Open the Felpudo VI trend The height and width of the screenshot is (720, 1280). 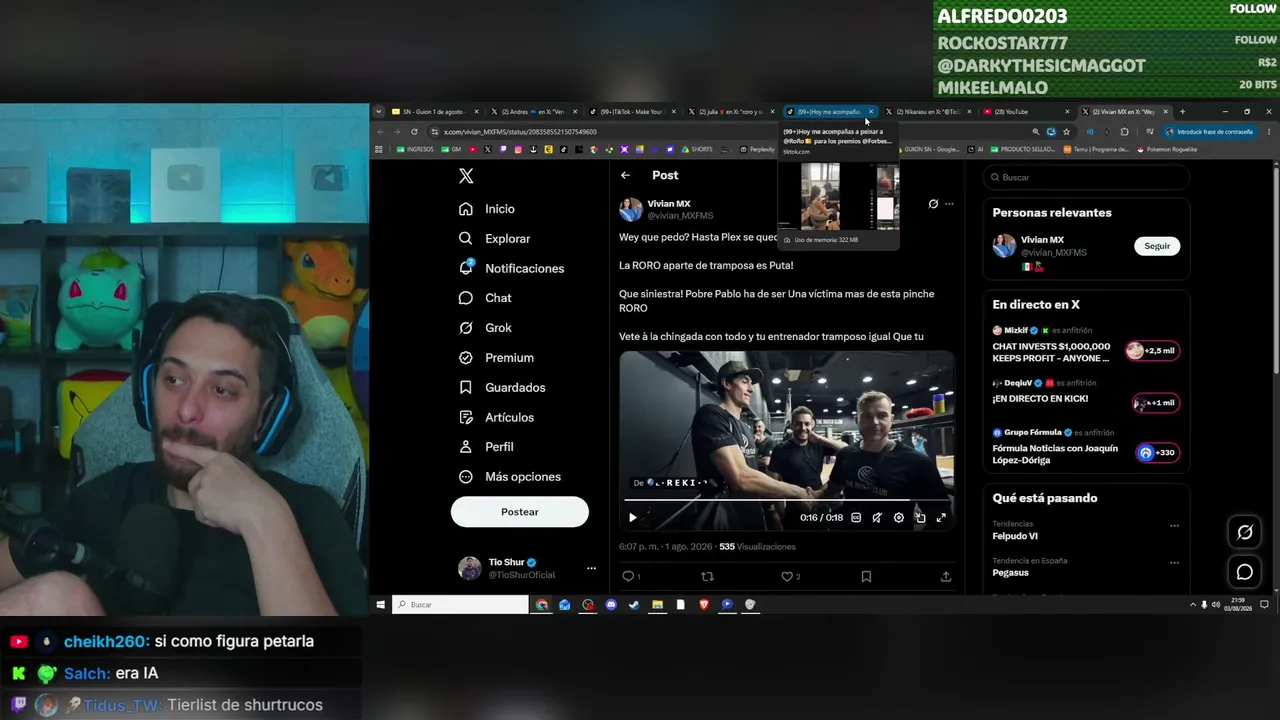[x=1015, y=536]
